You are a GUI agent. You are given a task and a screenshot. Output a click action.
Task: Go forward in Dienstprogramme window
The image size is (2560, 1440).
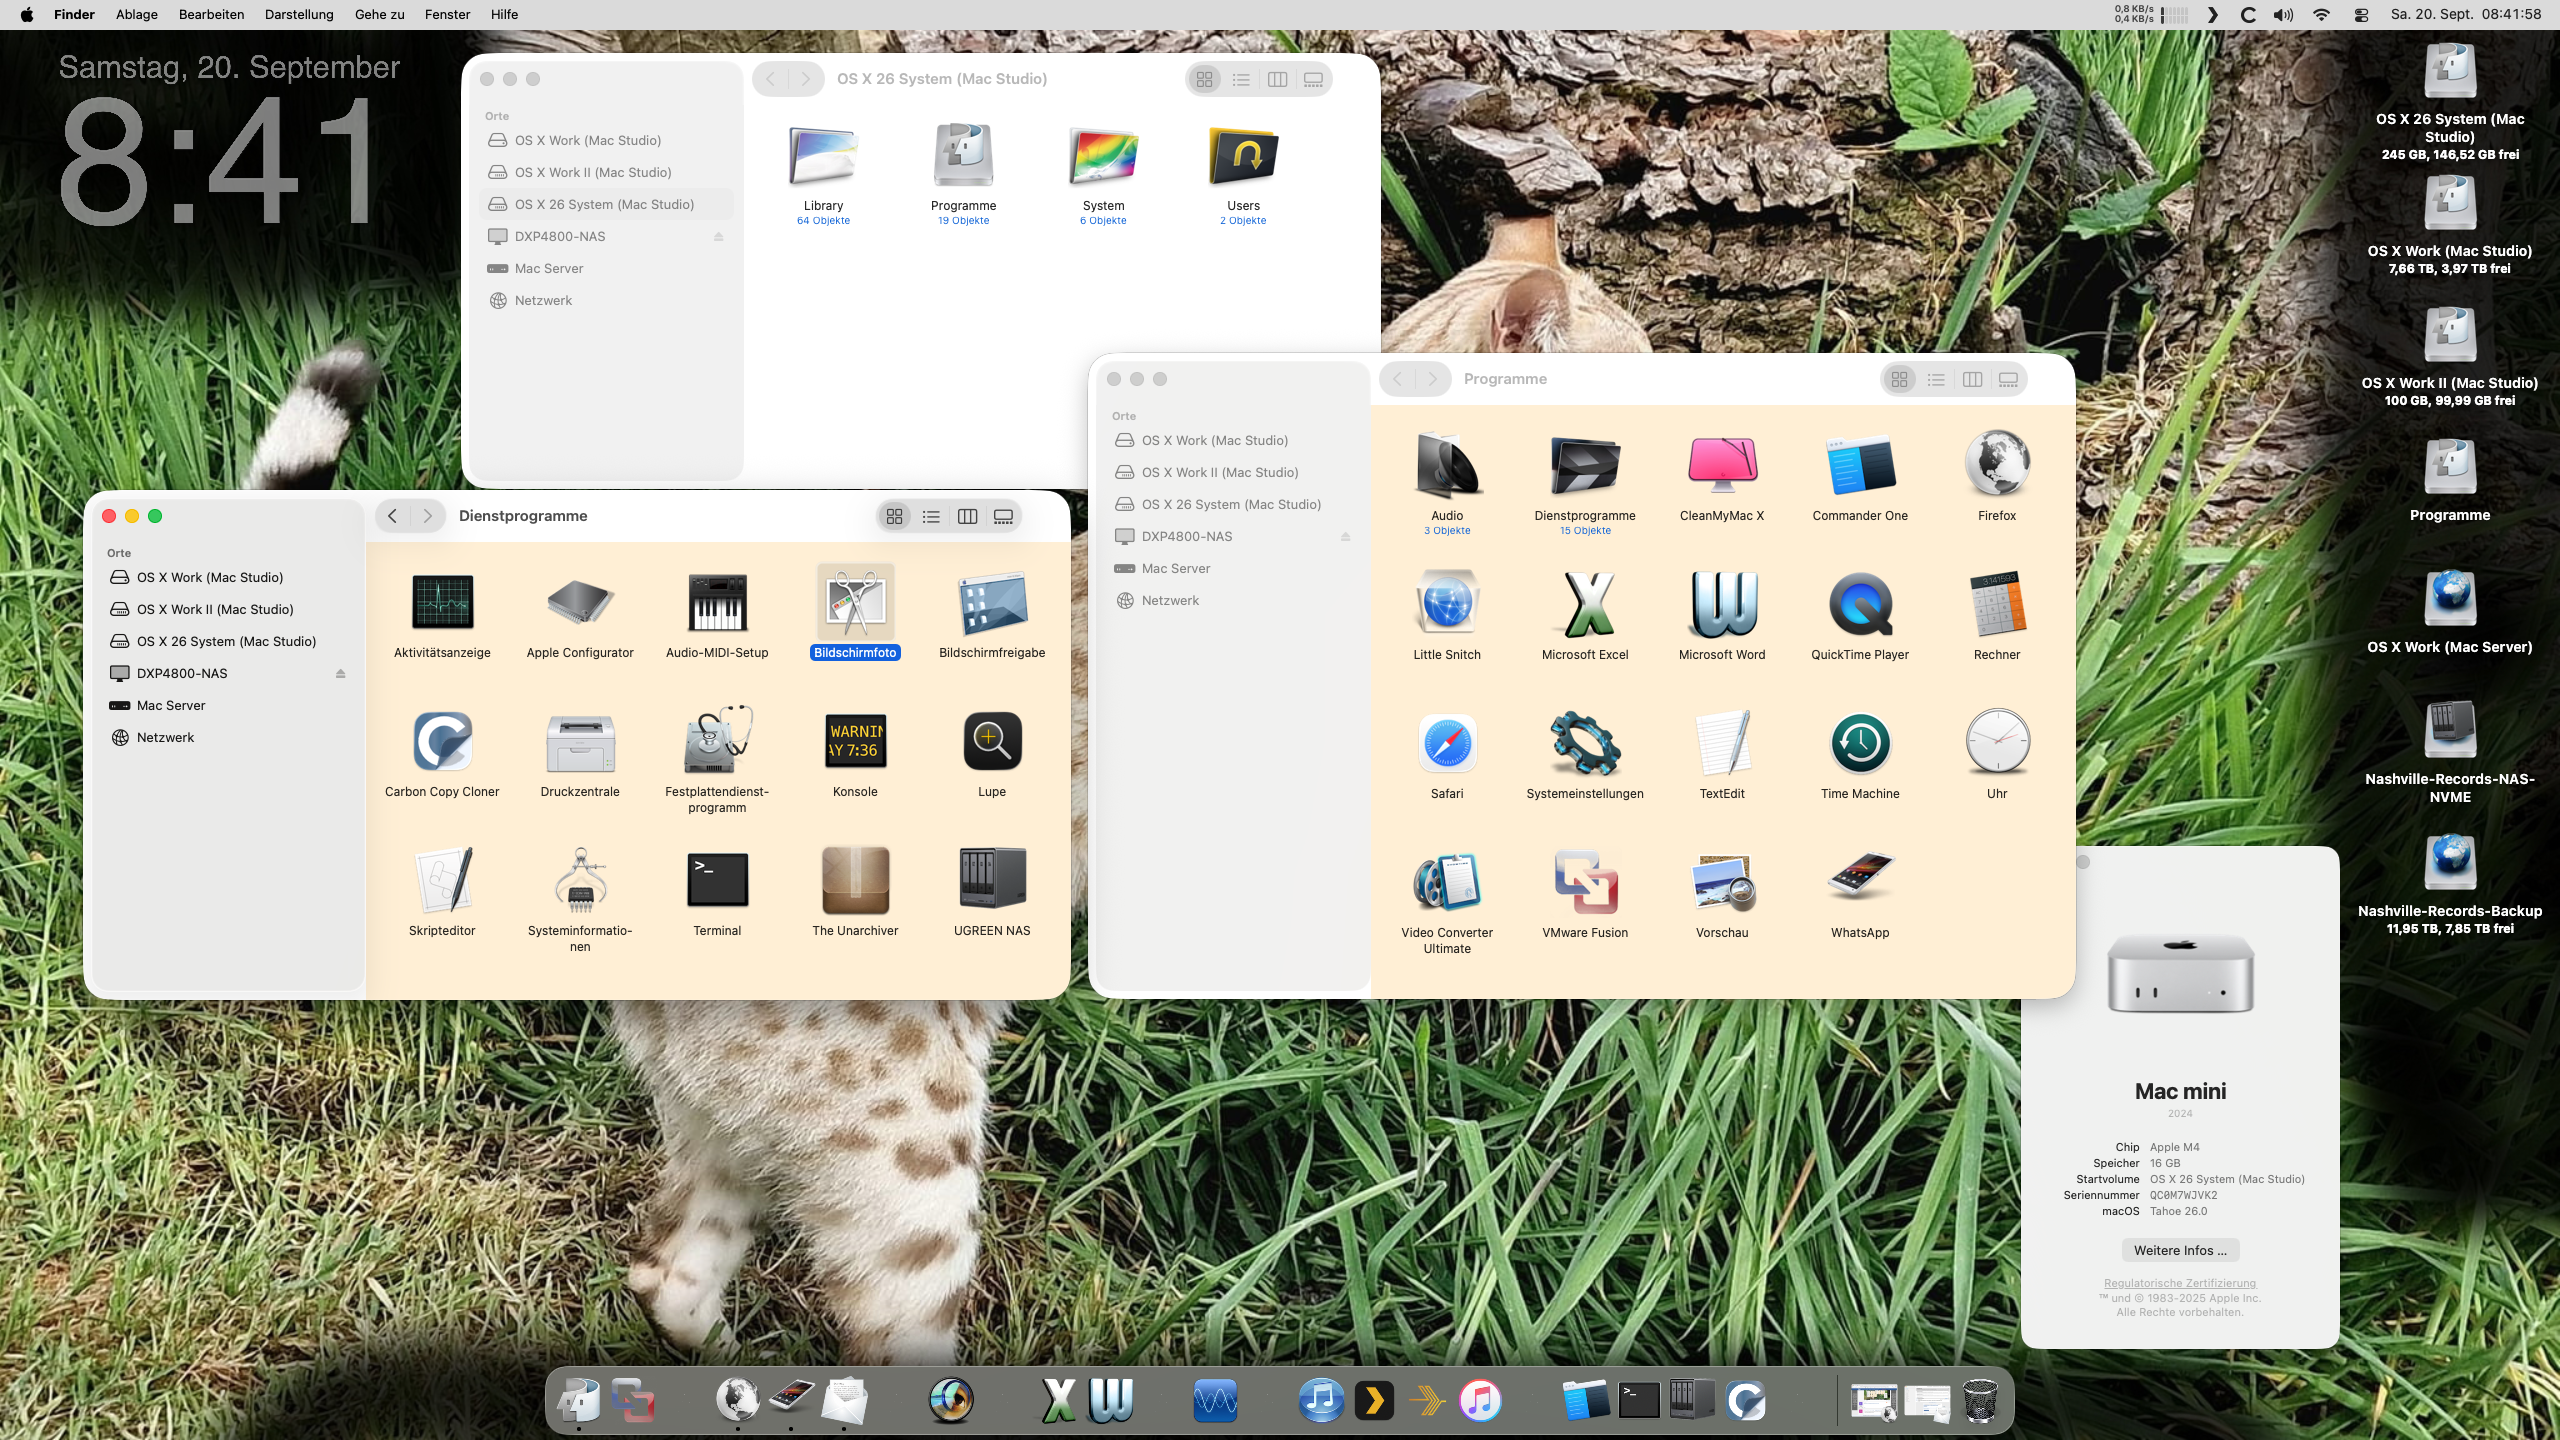pos(428,517)
